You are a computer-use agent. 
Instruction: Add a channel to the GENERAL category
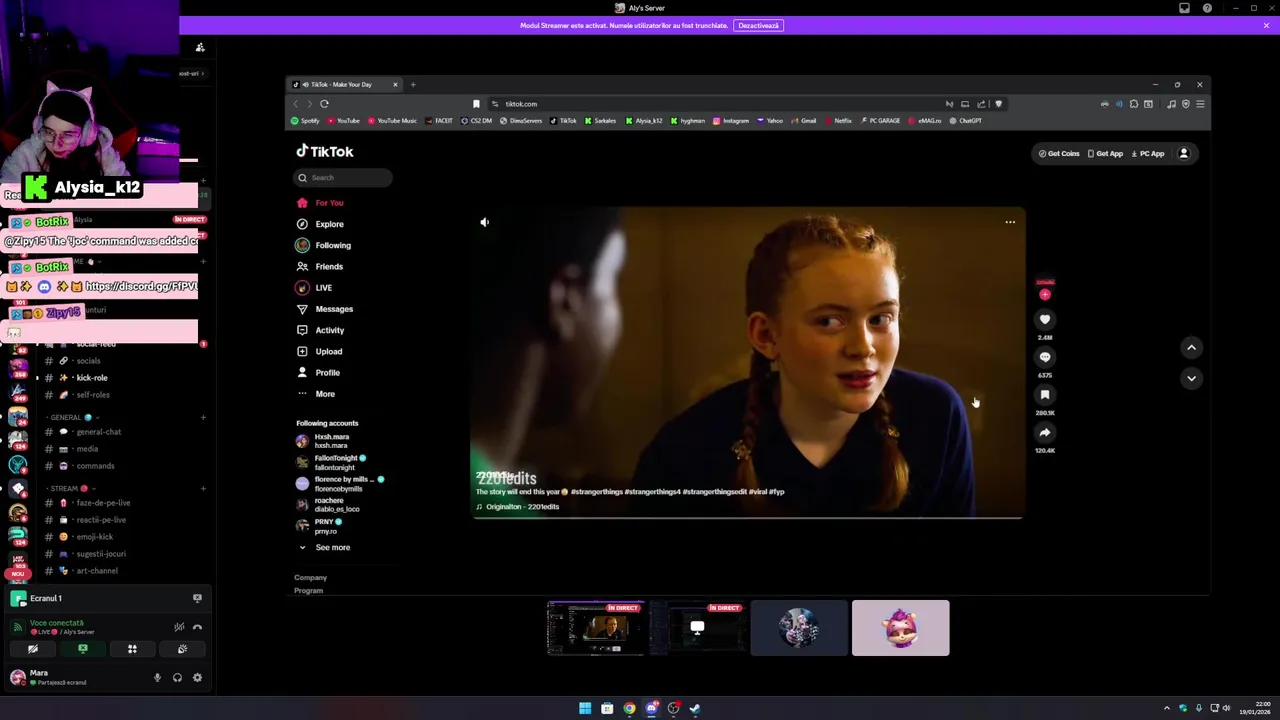pyautogui.click(x=203, y=417)
